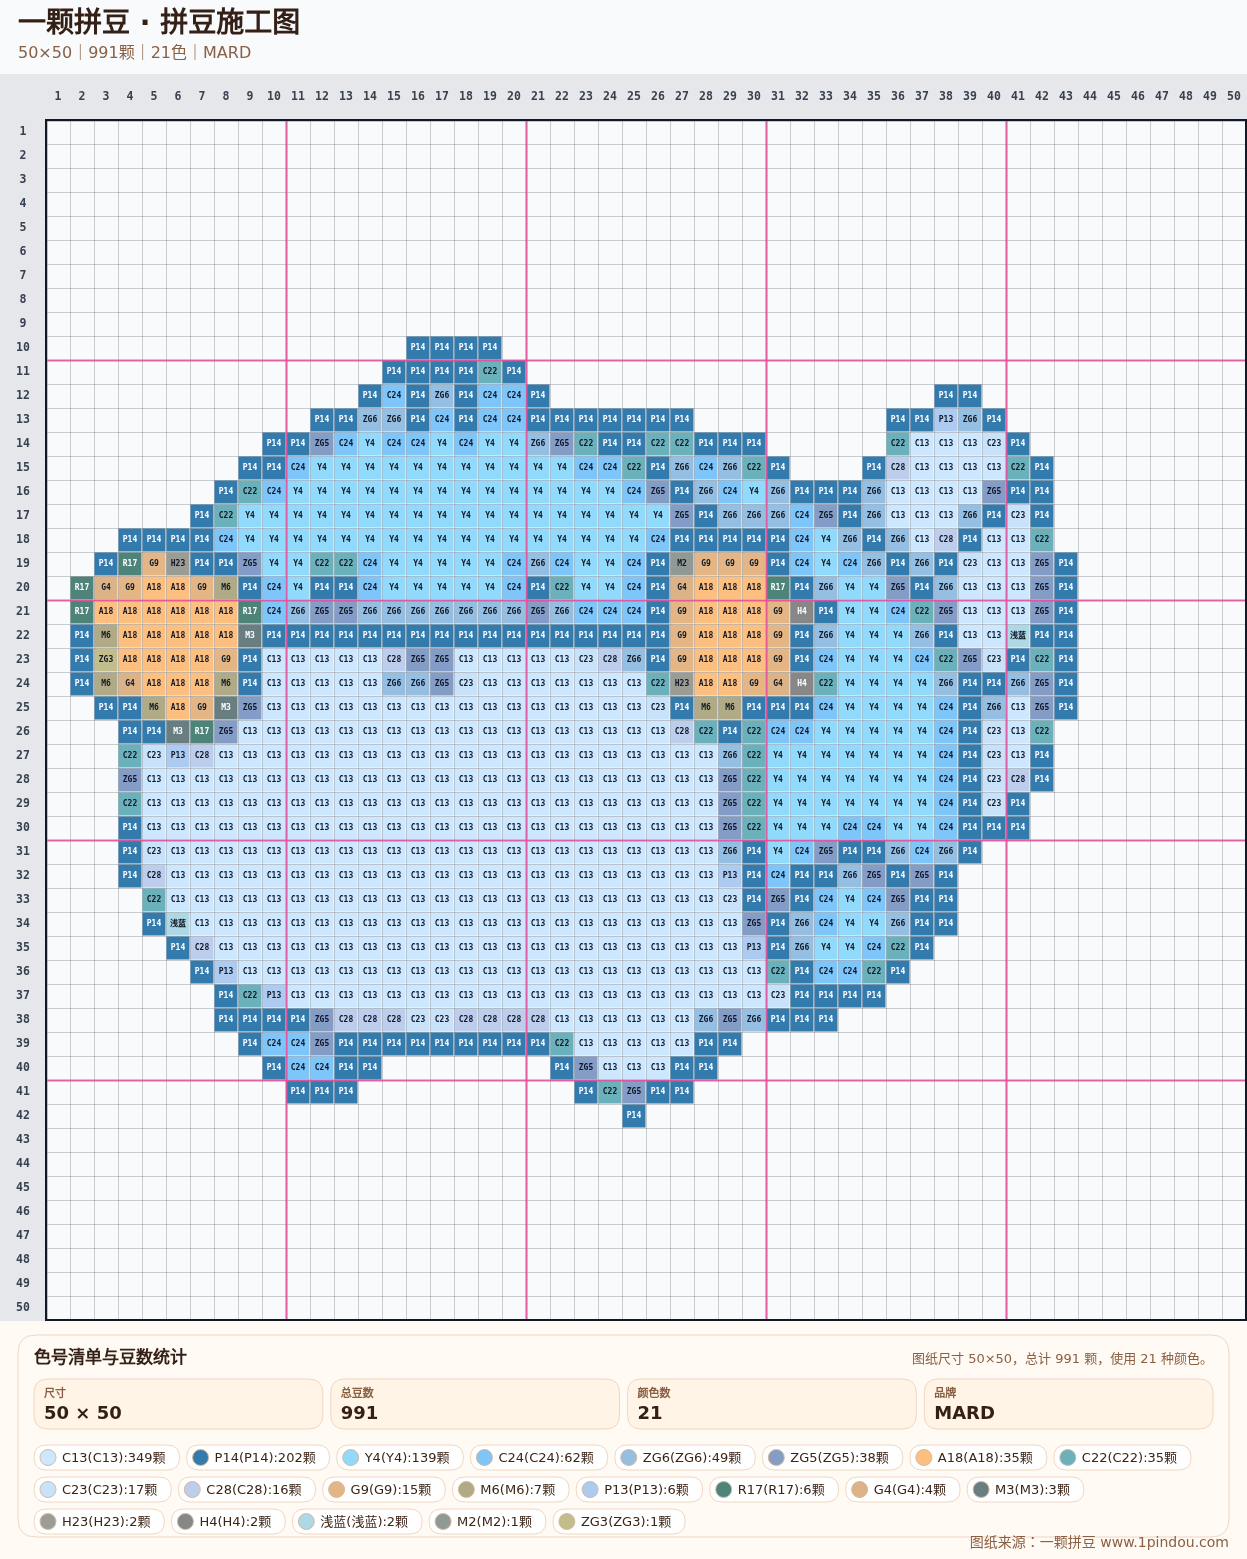Pick the C22(C22):35颗 teal legend chip
Image resolution: width=1247 pixels, height=1559 pixels.
coord(1122,1457)
